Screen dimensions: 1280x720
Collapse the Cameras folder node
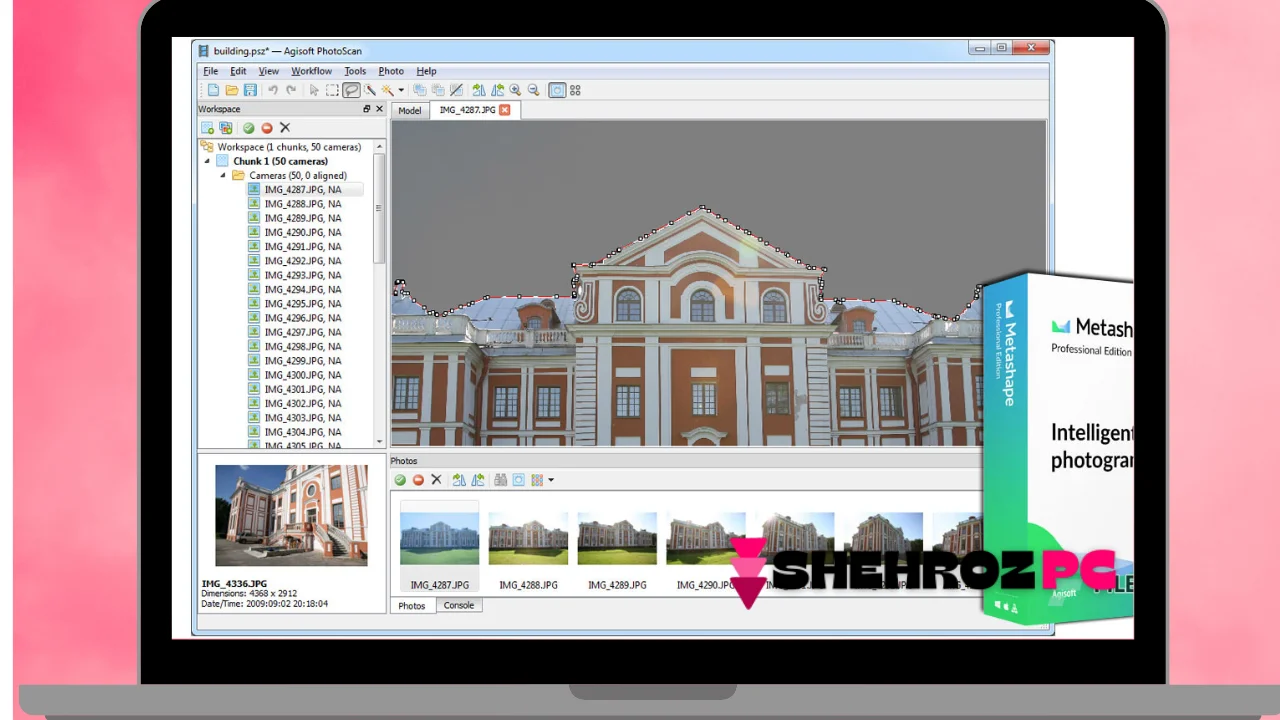[223, 175]
